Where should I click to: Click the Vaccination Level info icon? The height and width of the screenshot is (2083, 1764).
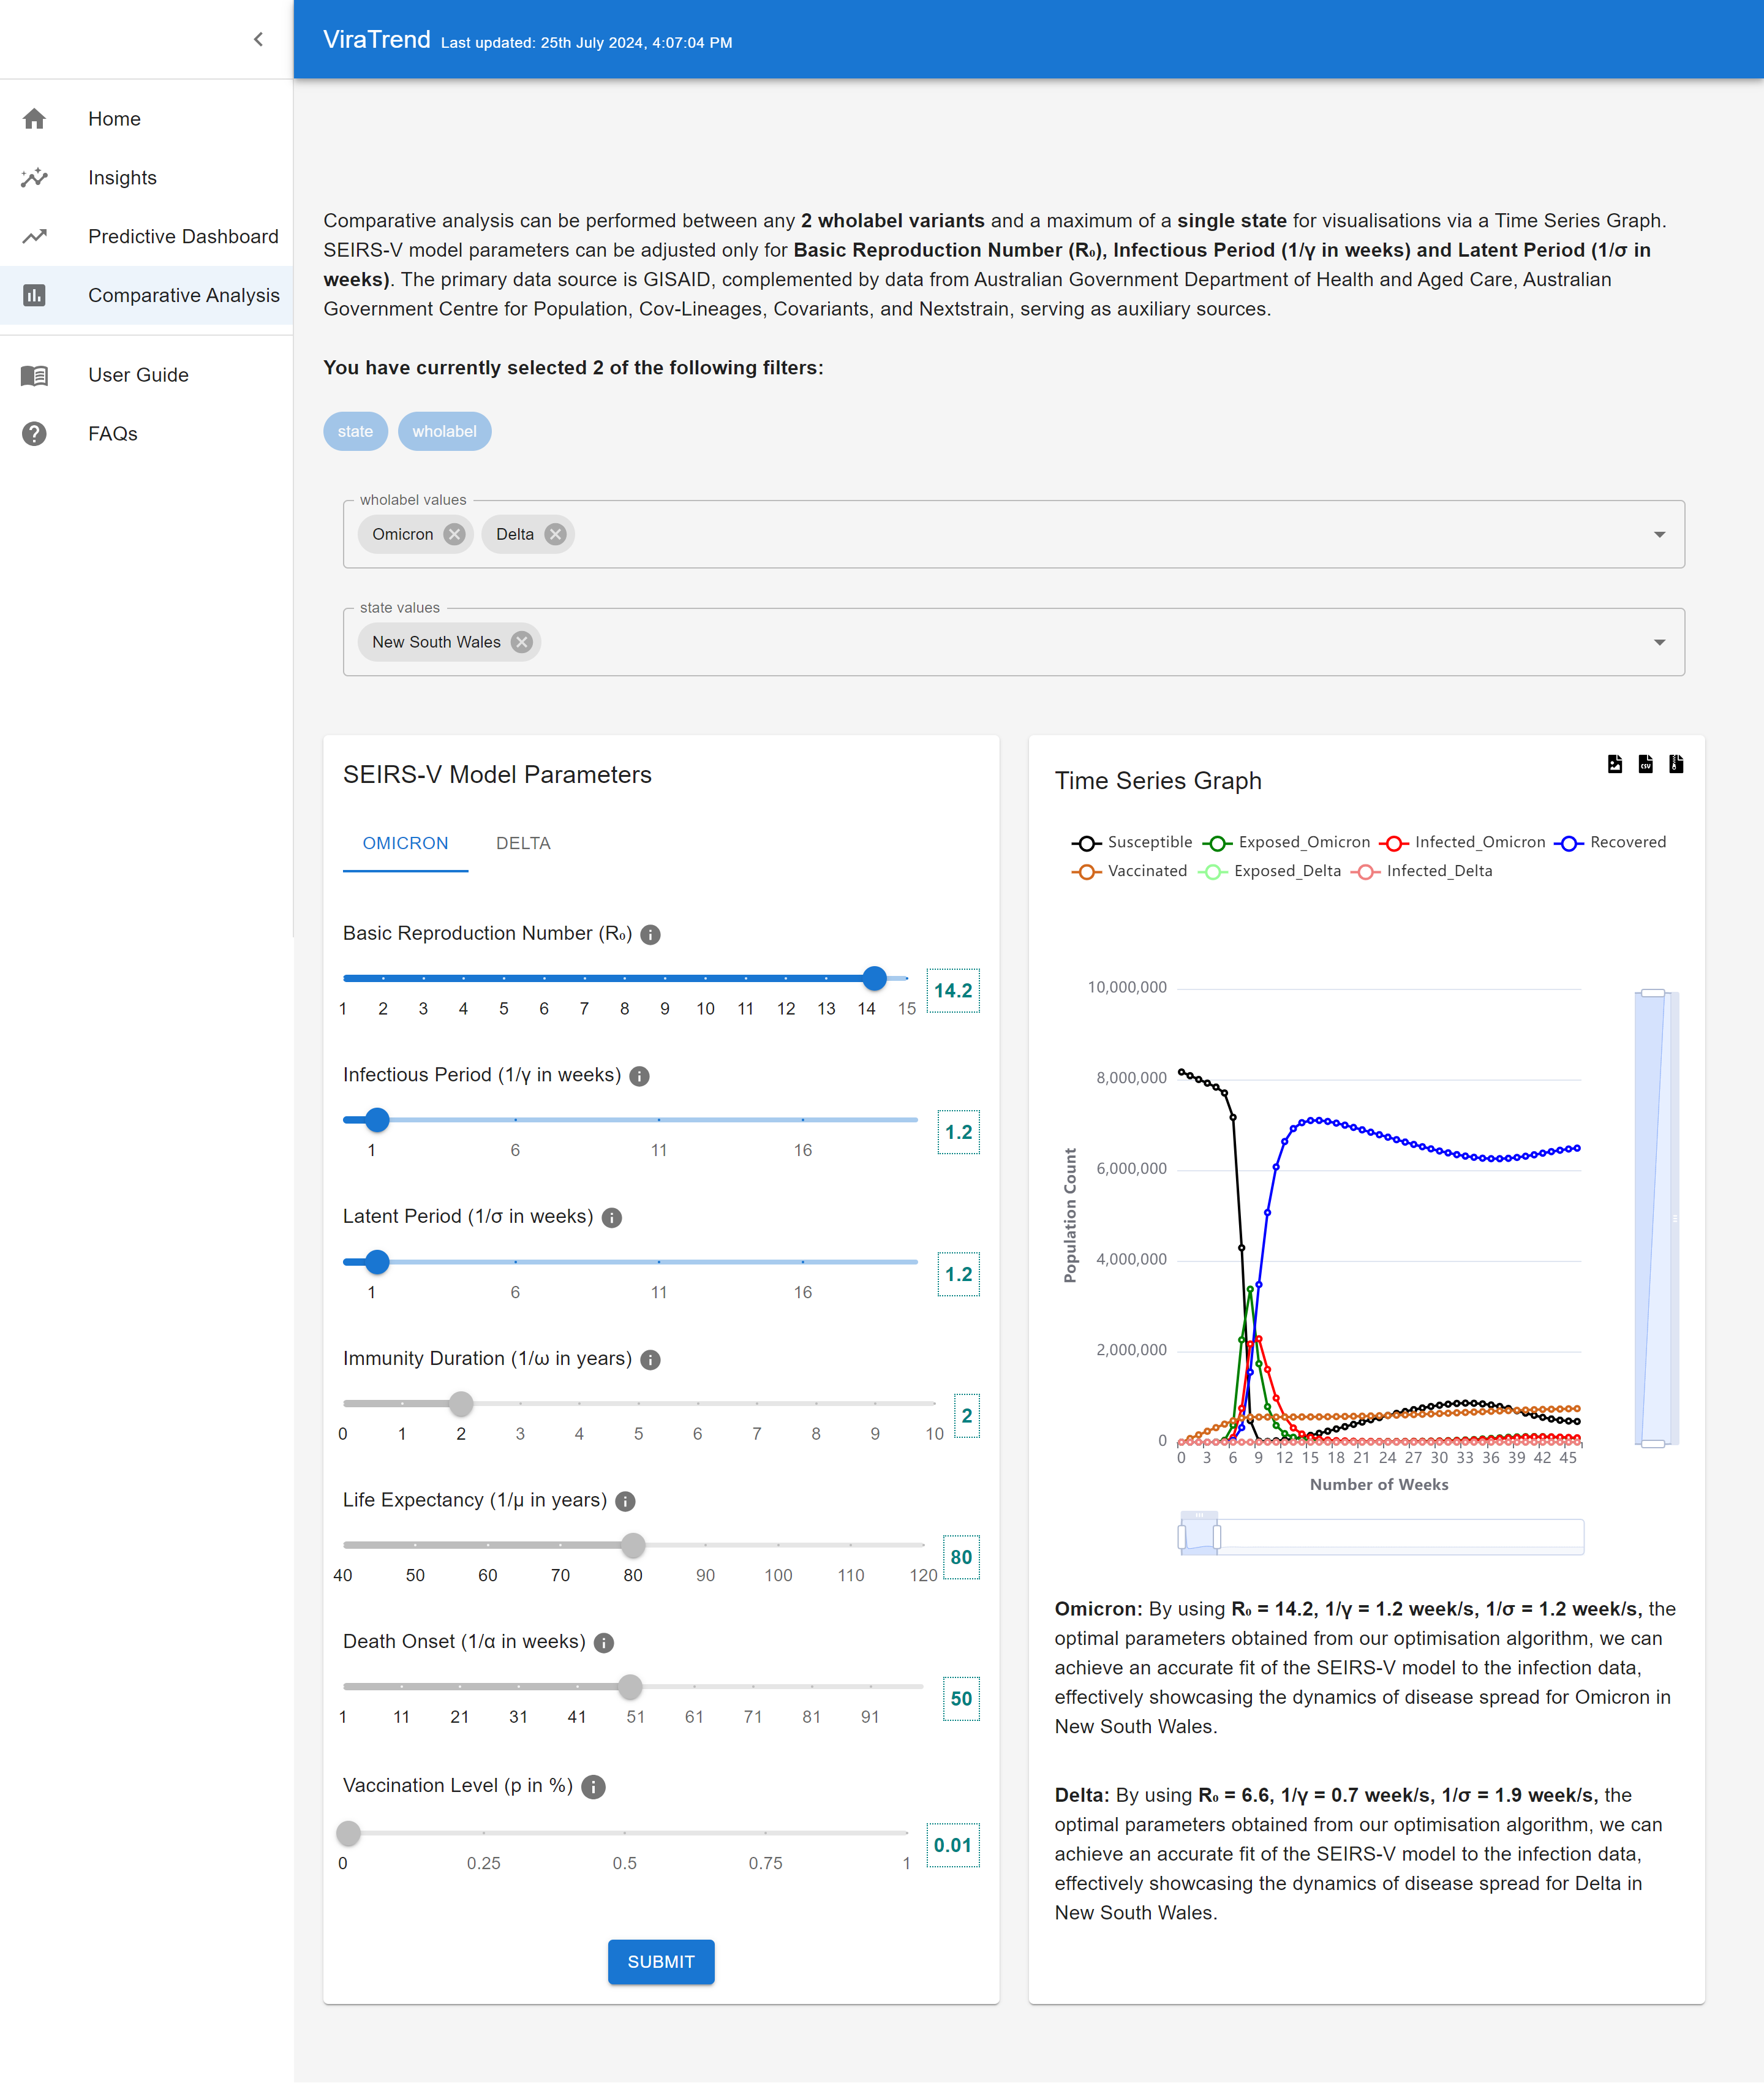tap(593, 1787)
